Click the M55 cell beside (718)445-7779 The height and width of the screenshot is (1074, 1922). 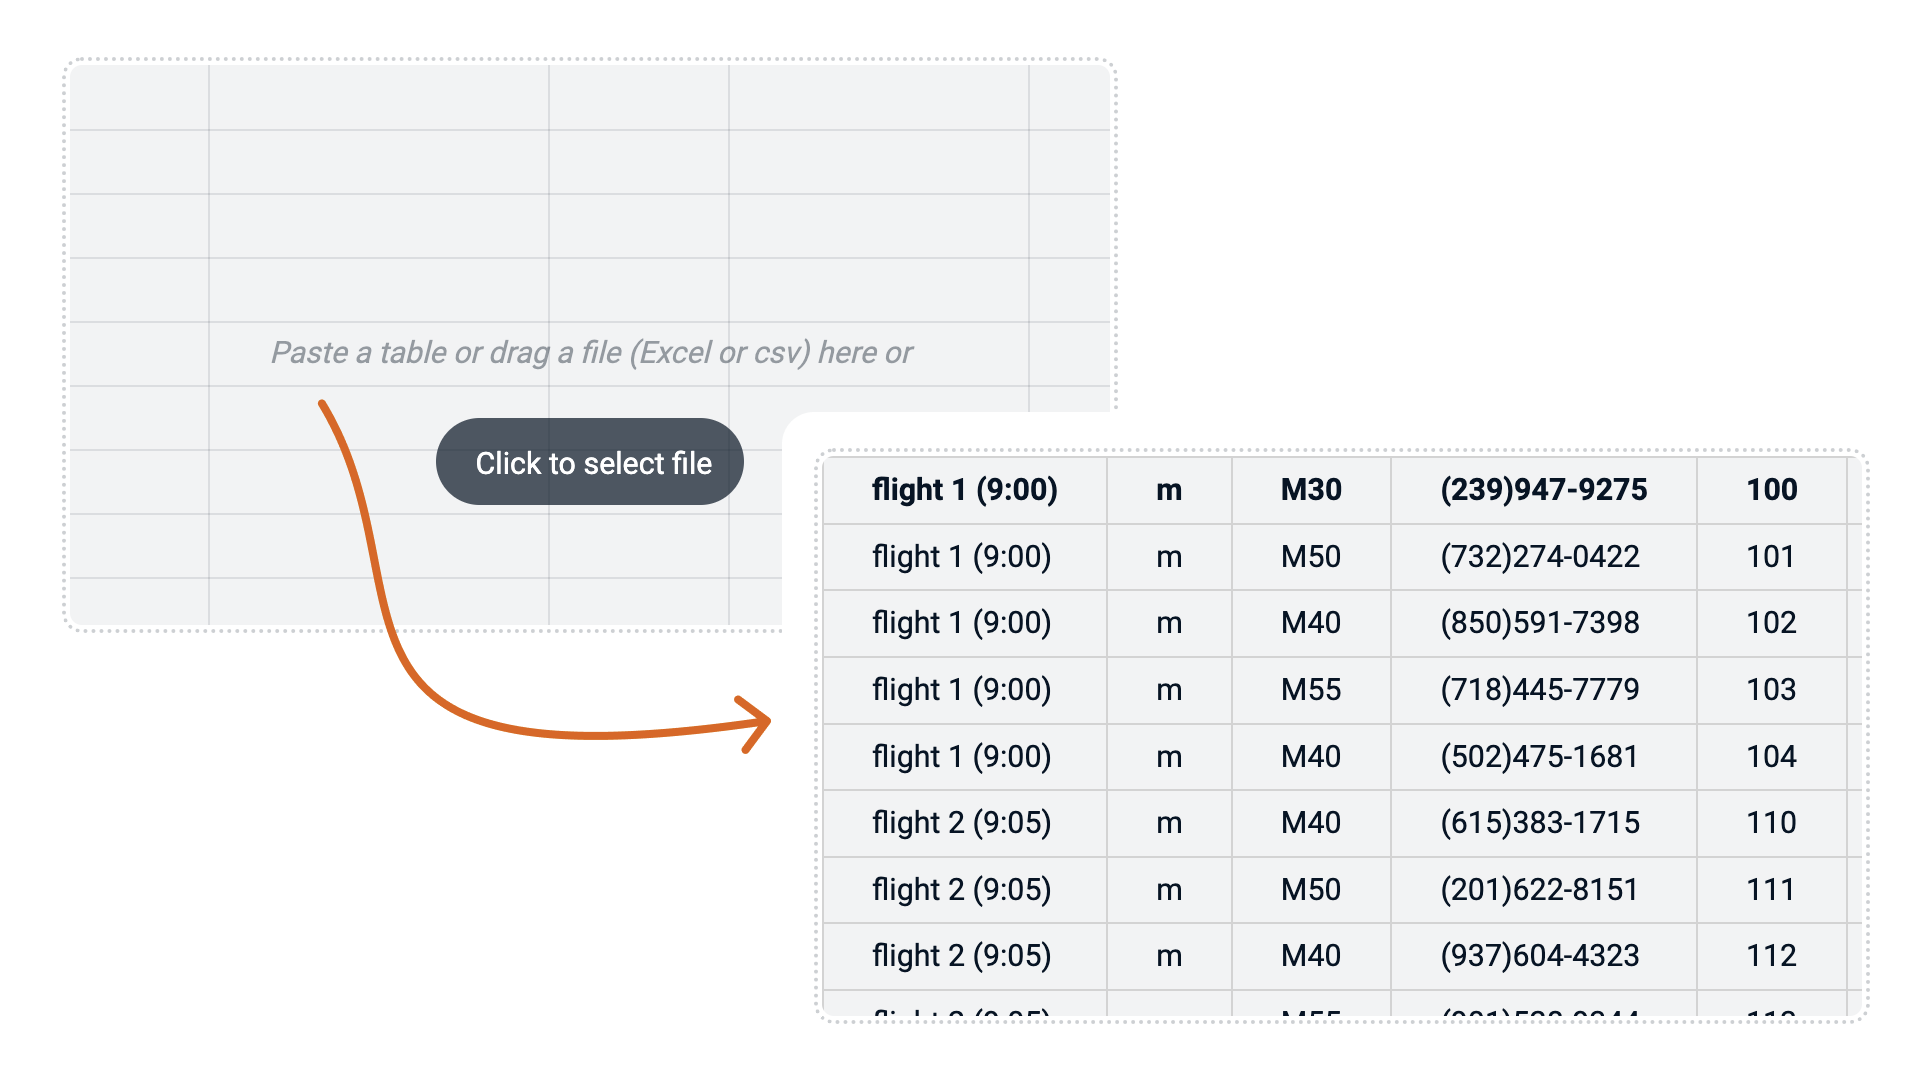tap(1310, 690)
